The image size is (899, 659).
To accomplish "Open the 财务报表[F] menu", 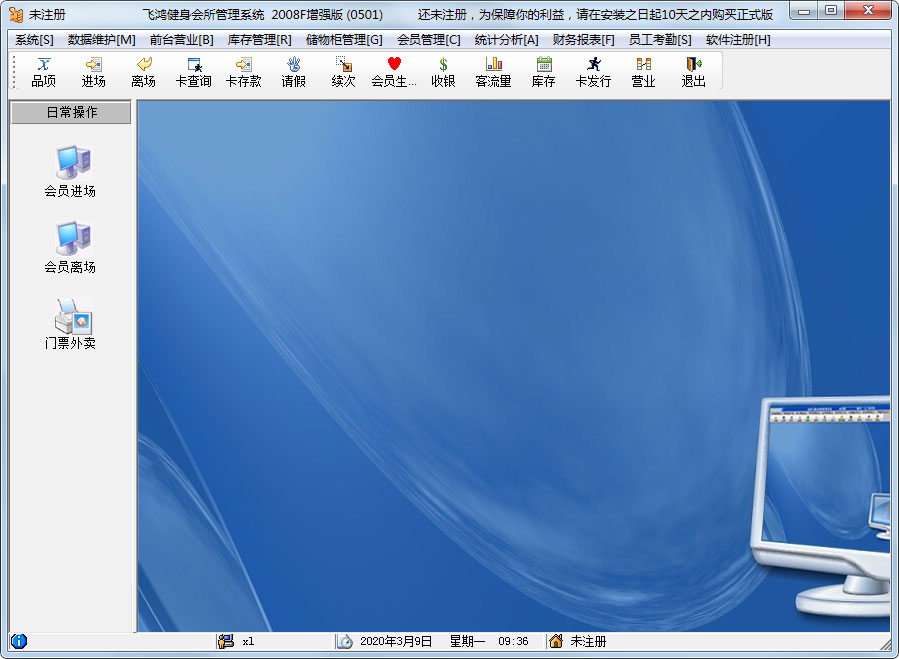I will (583, 40).
